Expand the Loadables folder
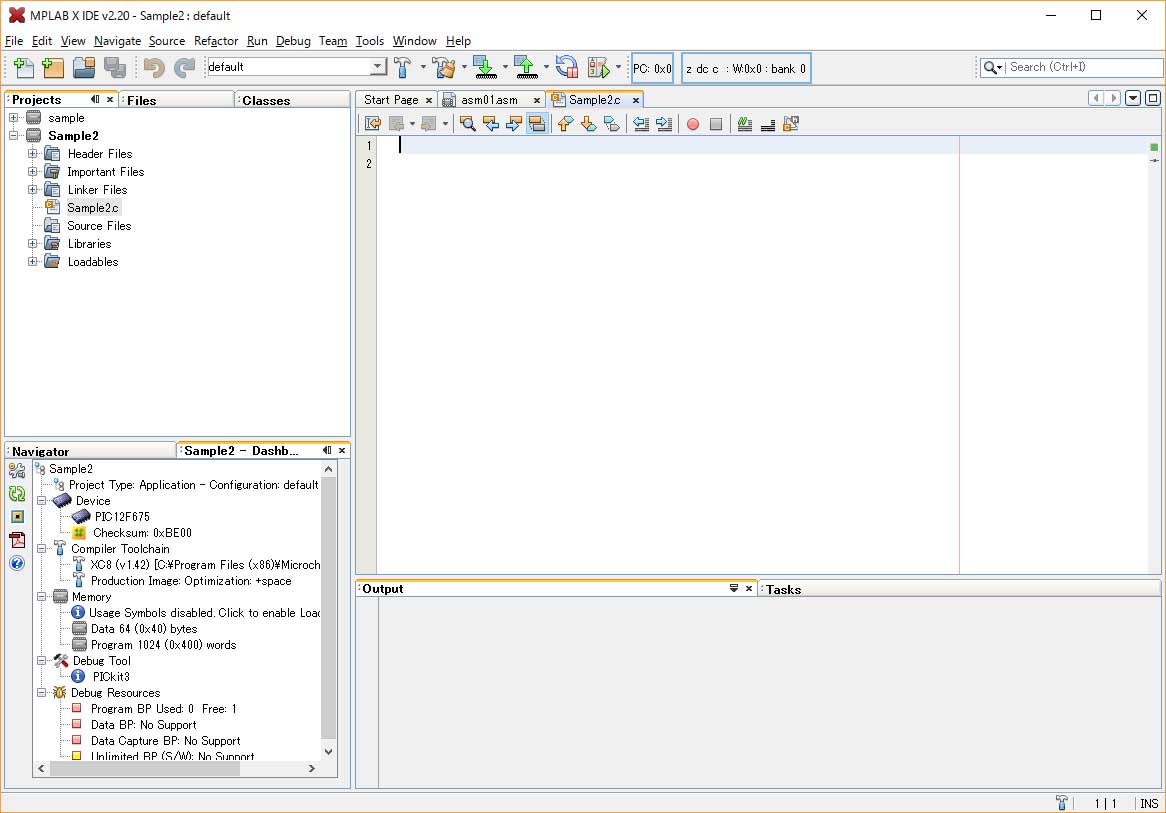The width and height of the screenshot is (1166, 813). (x=33, y=261)
